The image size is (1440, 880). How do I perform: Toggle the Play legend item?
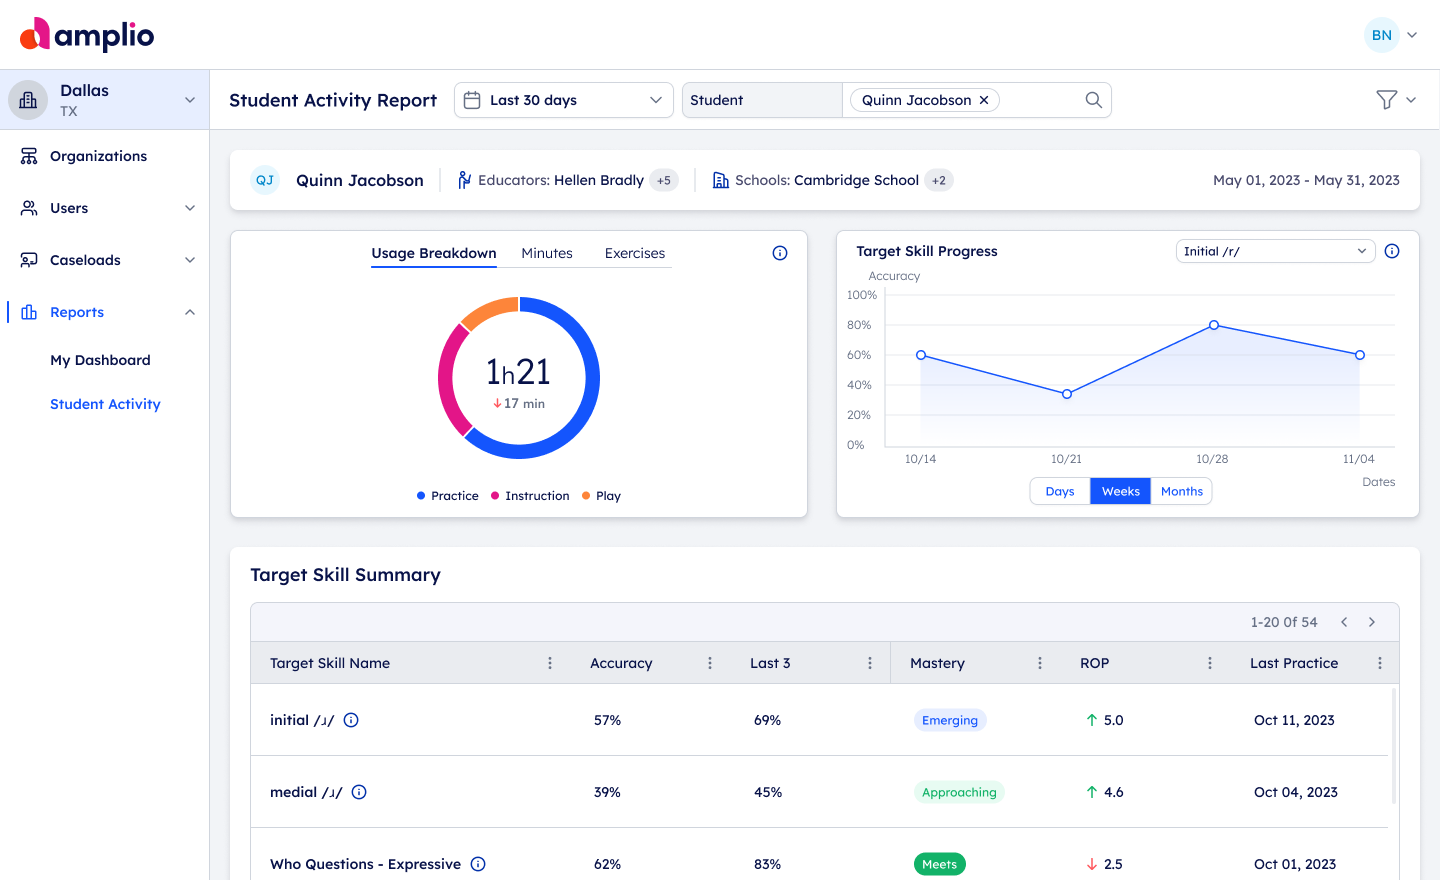coord(601,496)
